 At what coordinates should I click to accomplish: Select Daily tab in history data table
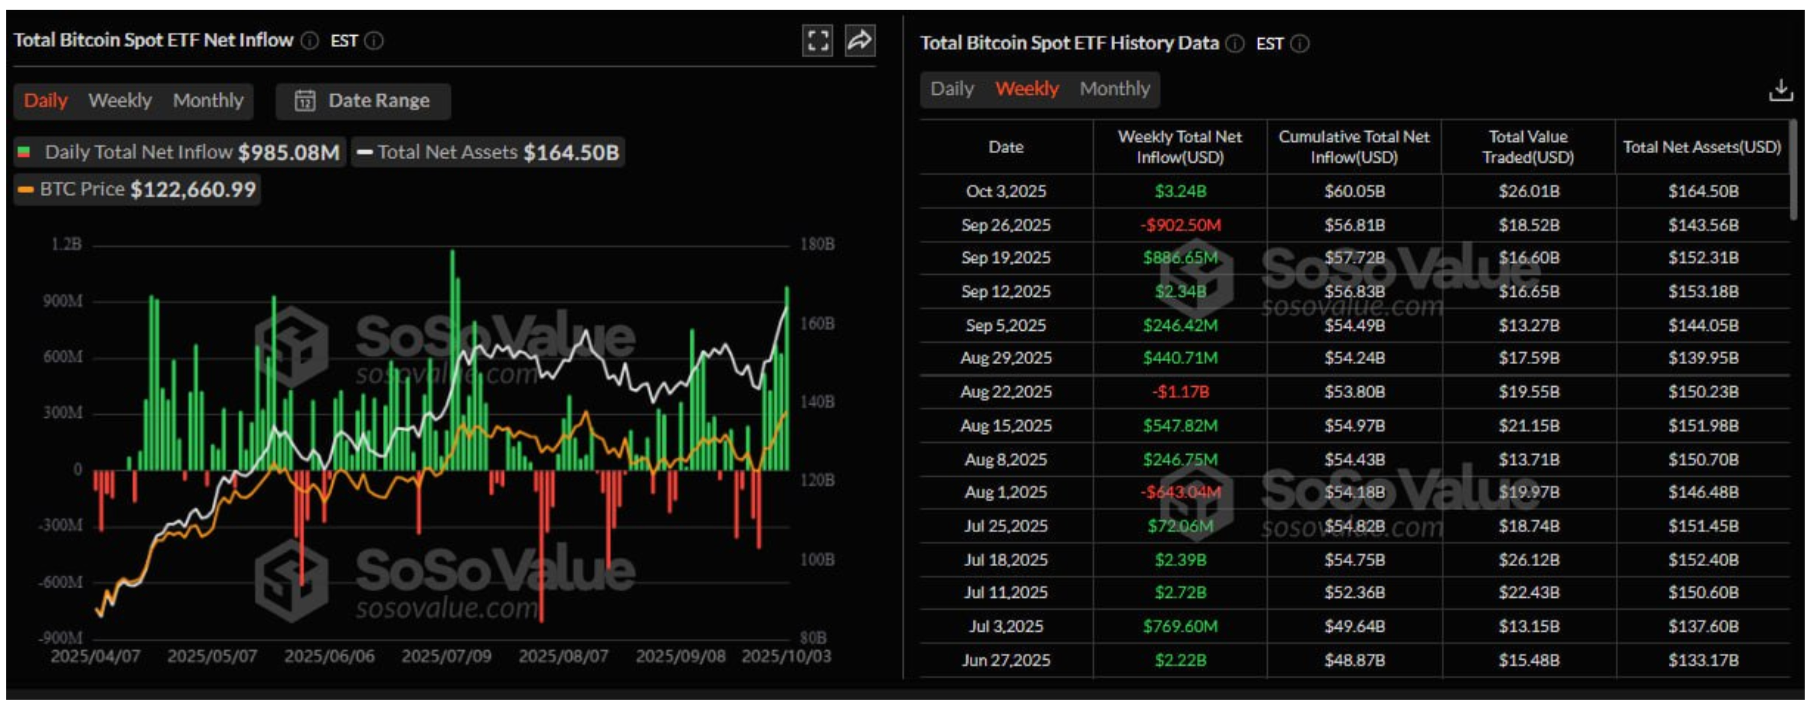coord(951,89)
